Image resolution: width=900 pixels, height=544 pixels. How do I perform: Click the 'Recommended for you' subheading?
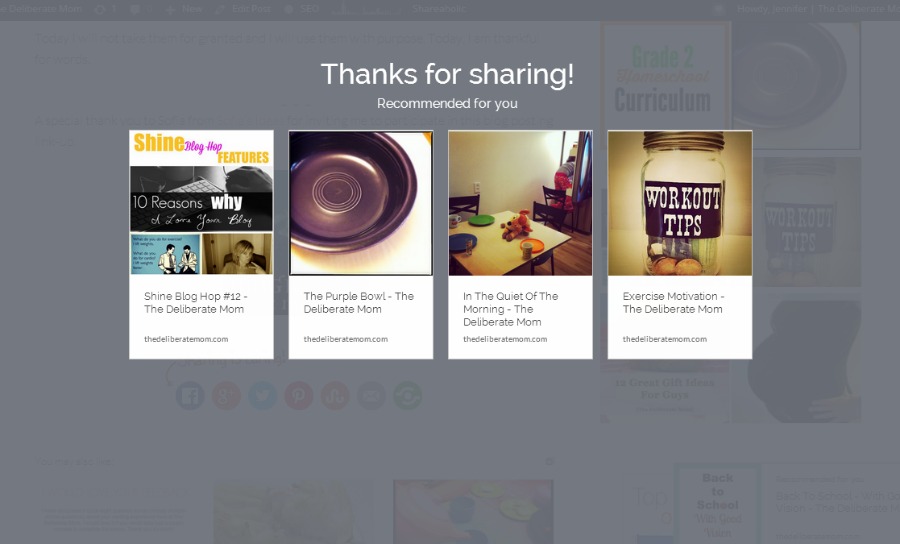[x=447, y=104]
